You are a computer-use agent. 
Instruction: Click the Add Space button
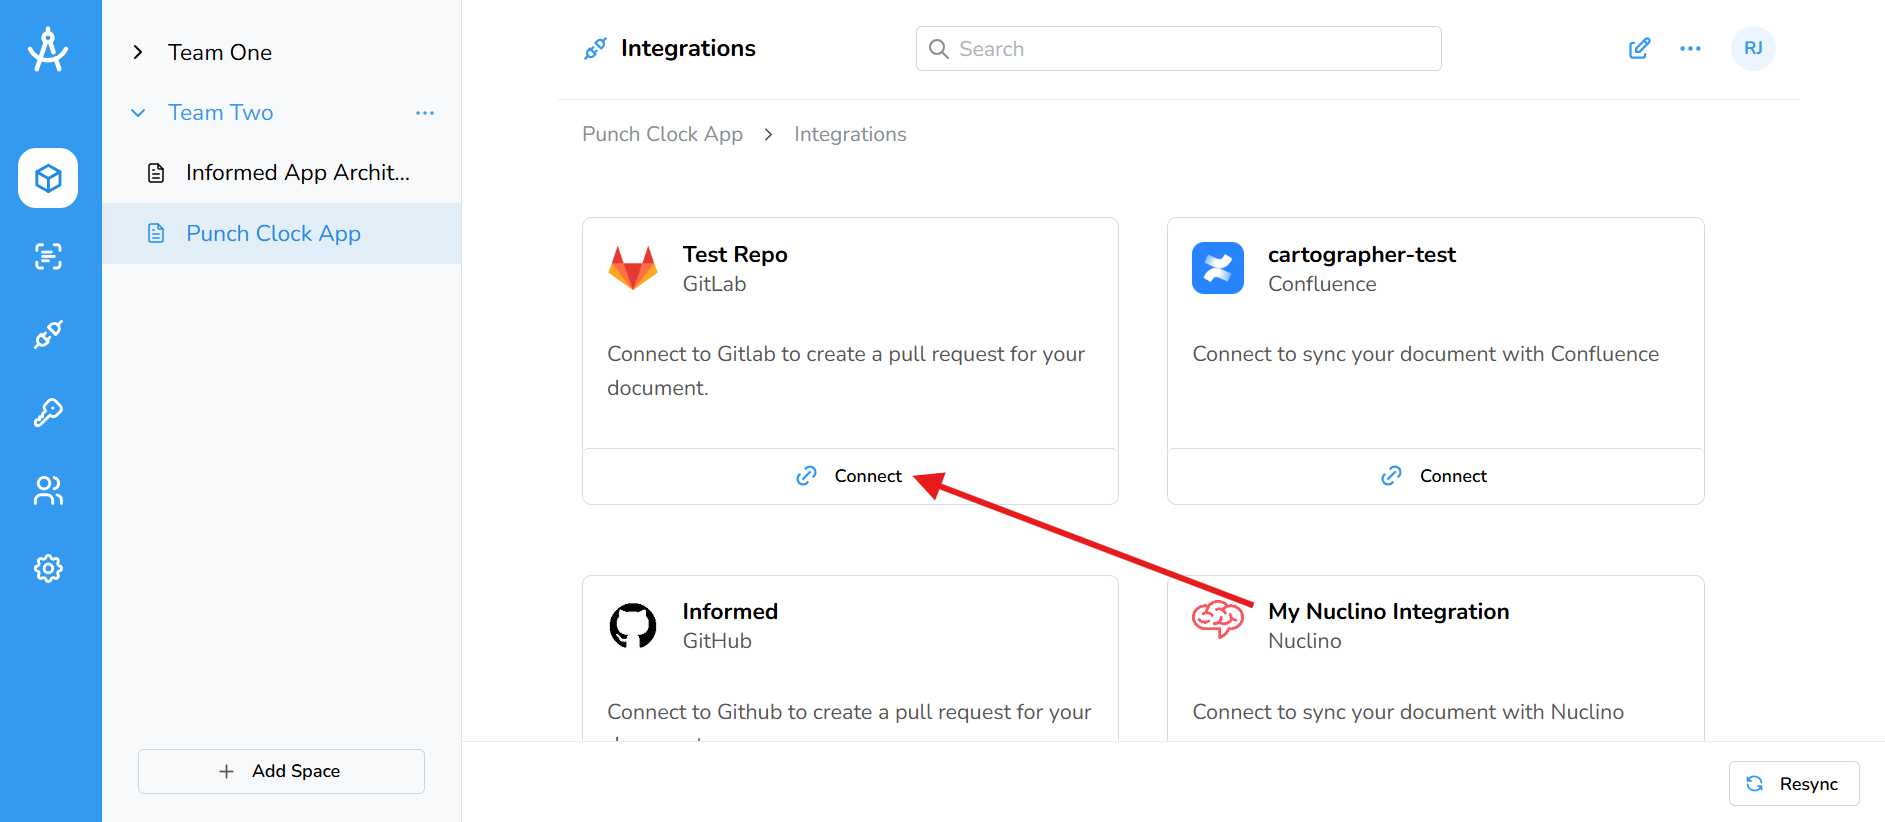tap(281, 771)
